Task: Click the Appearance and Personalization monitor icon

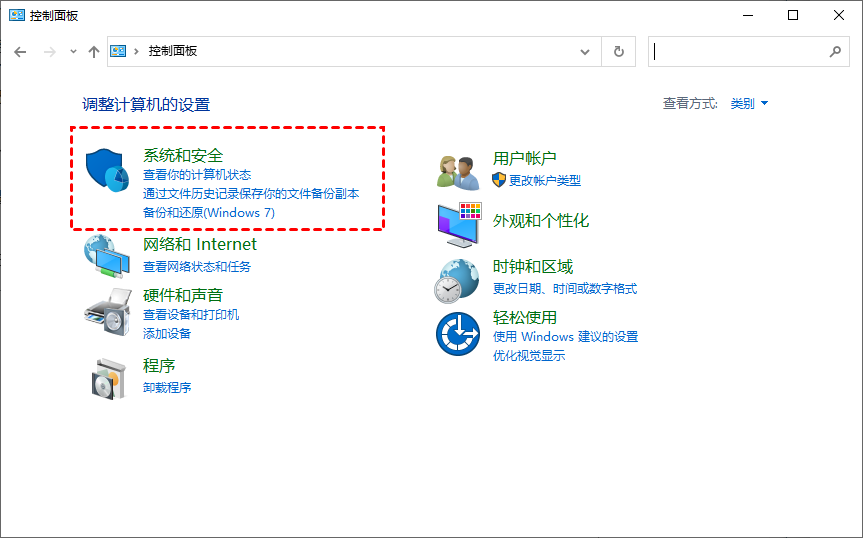Action: tap(460, 224)
